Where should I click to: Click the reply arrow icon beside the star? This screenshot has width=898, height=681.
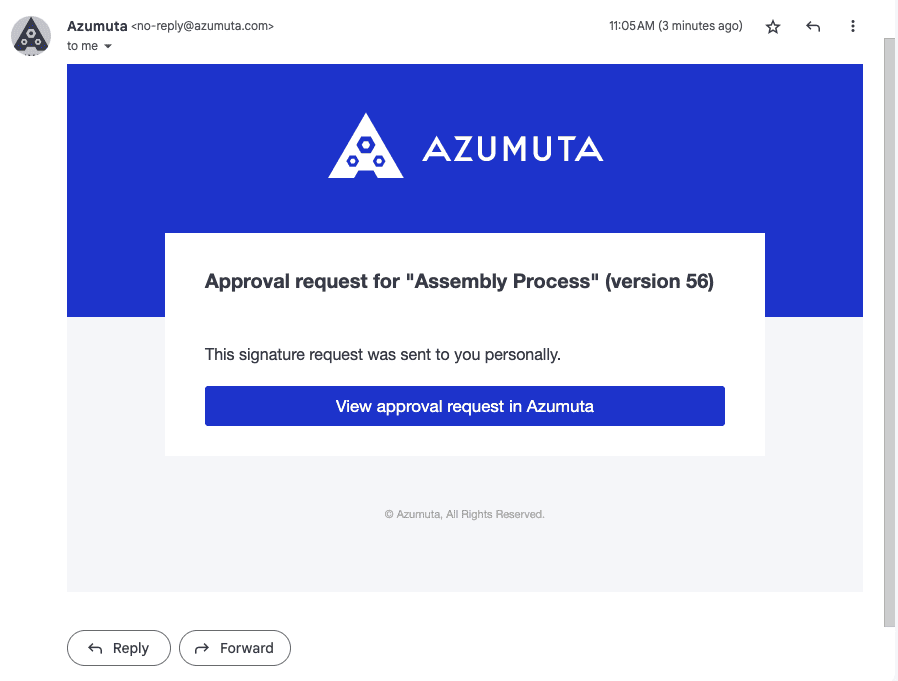(813, 27)
